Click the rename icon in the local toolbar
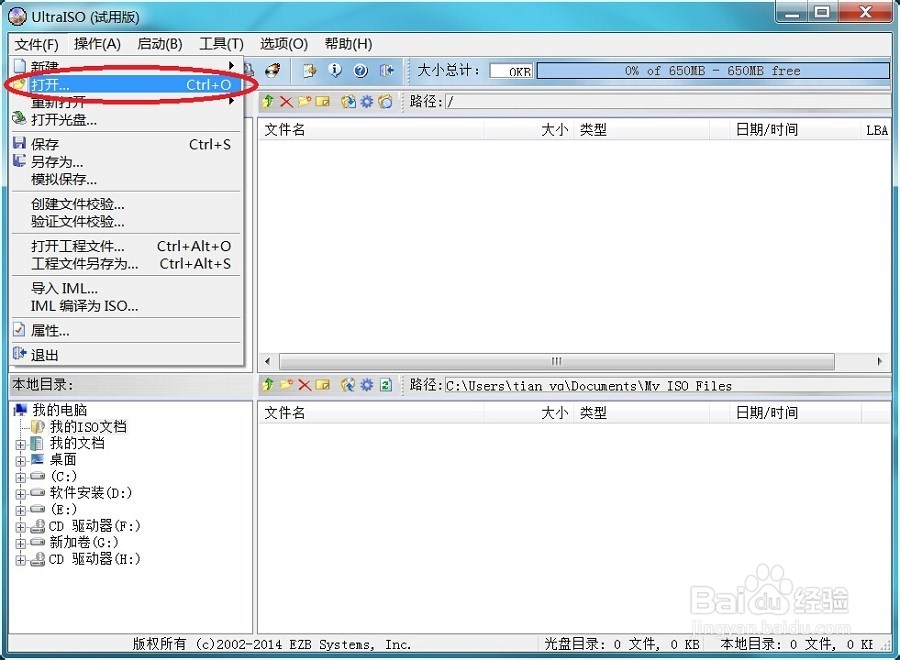The image size is (900, 660). click(x=323, y=385)
